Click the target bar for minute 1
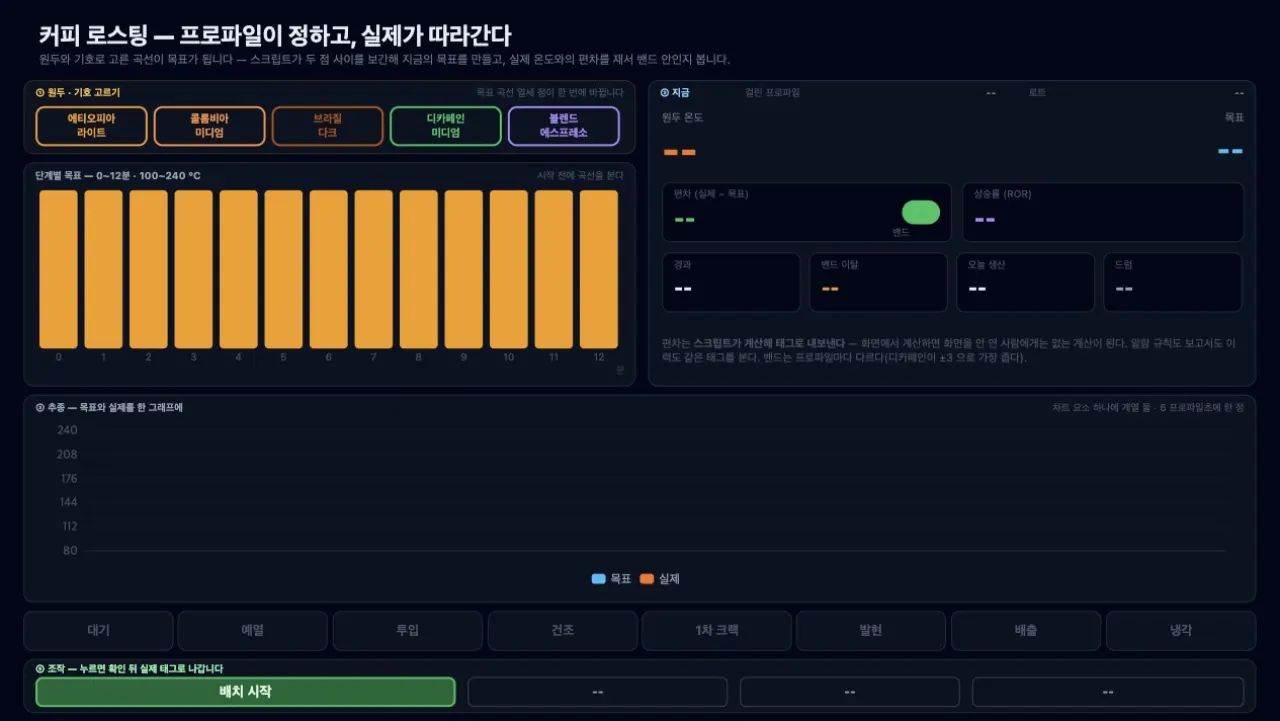 point(103,269)
